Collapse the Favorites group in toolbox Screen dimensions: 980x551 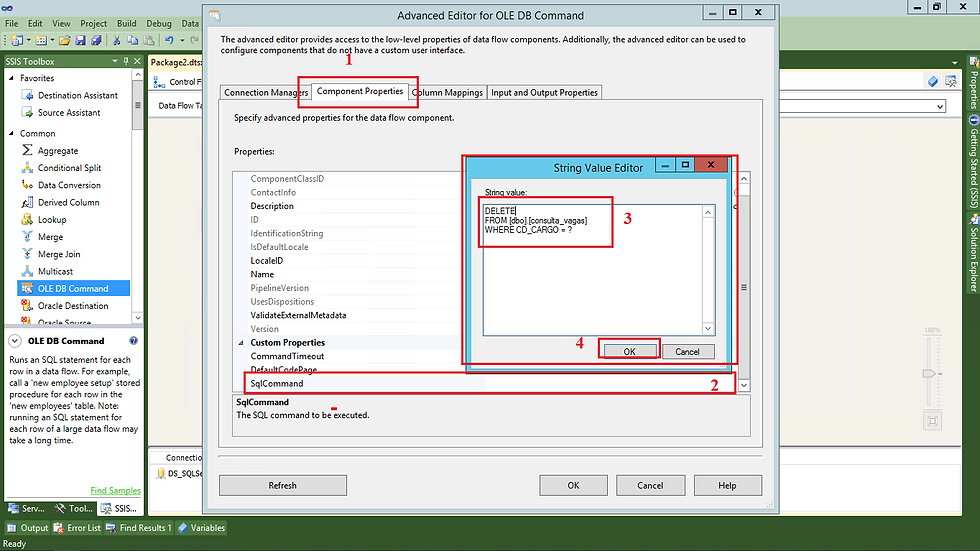tap(11, 78)
